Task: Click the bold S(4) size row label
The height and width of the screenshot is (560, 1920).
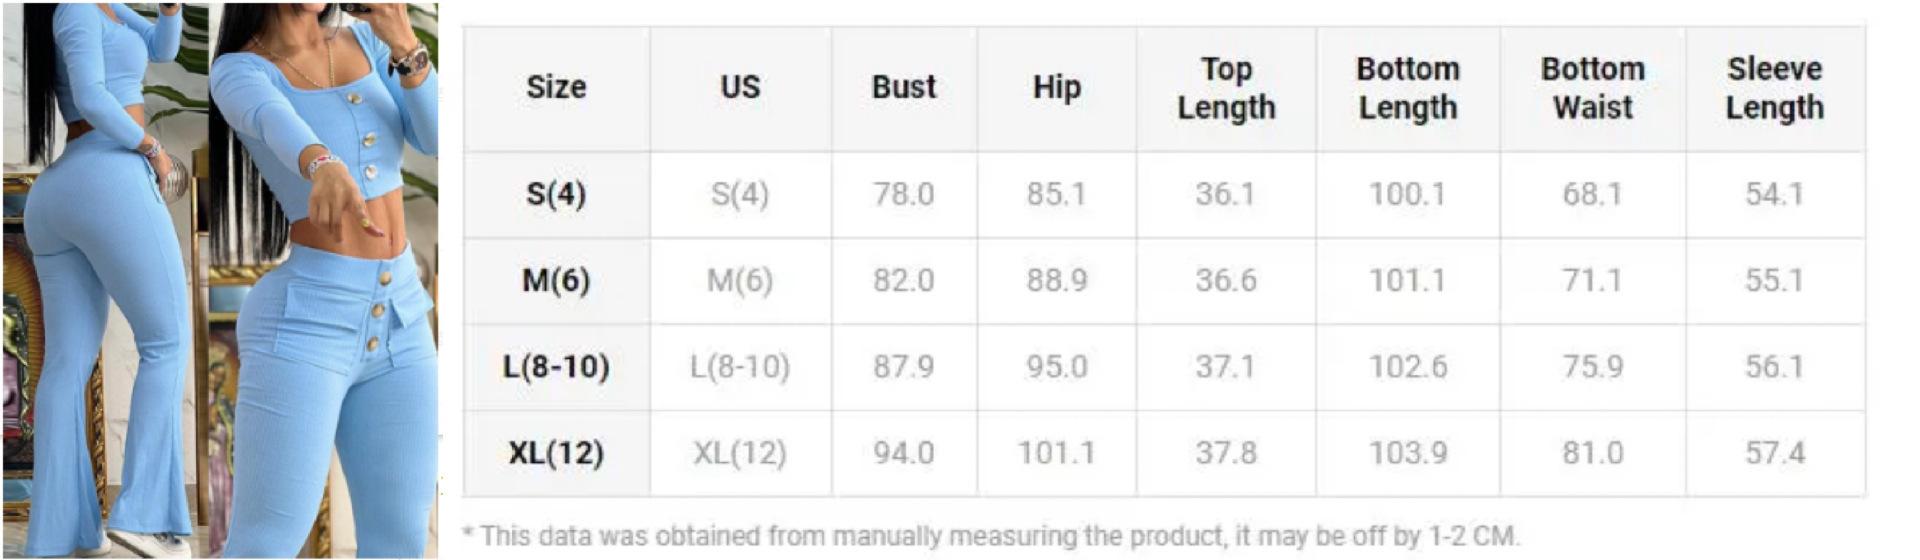Action: [x=556, y=194]
